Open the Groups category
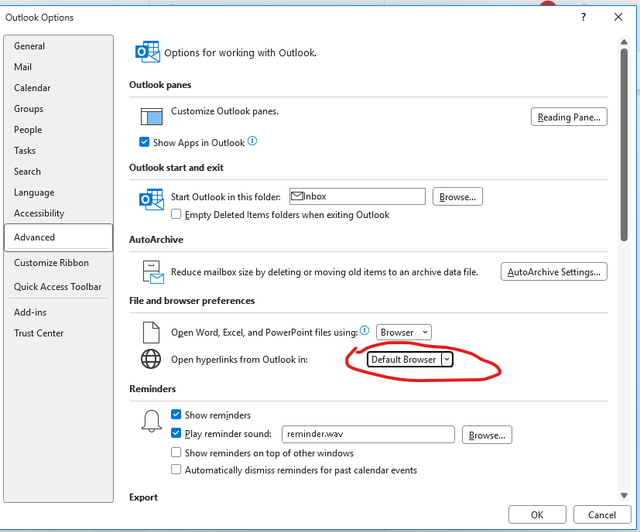 tap(58, 109)
